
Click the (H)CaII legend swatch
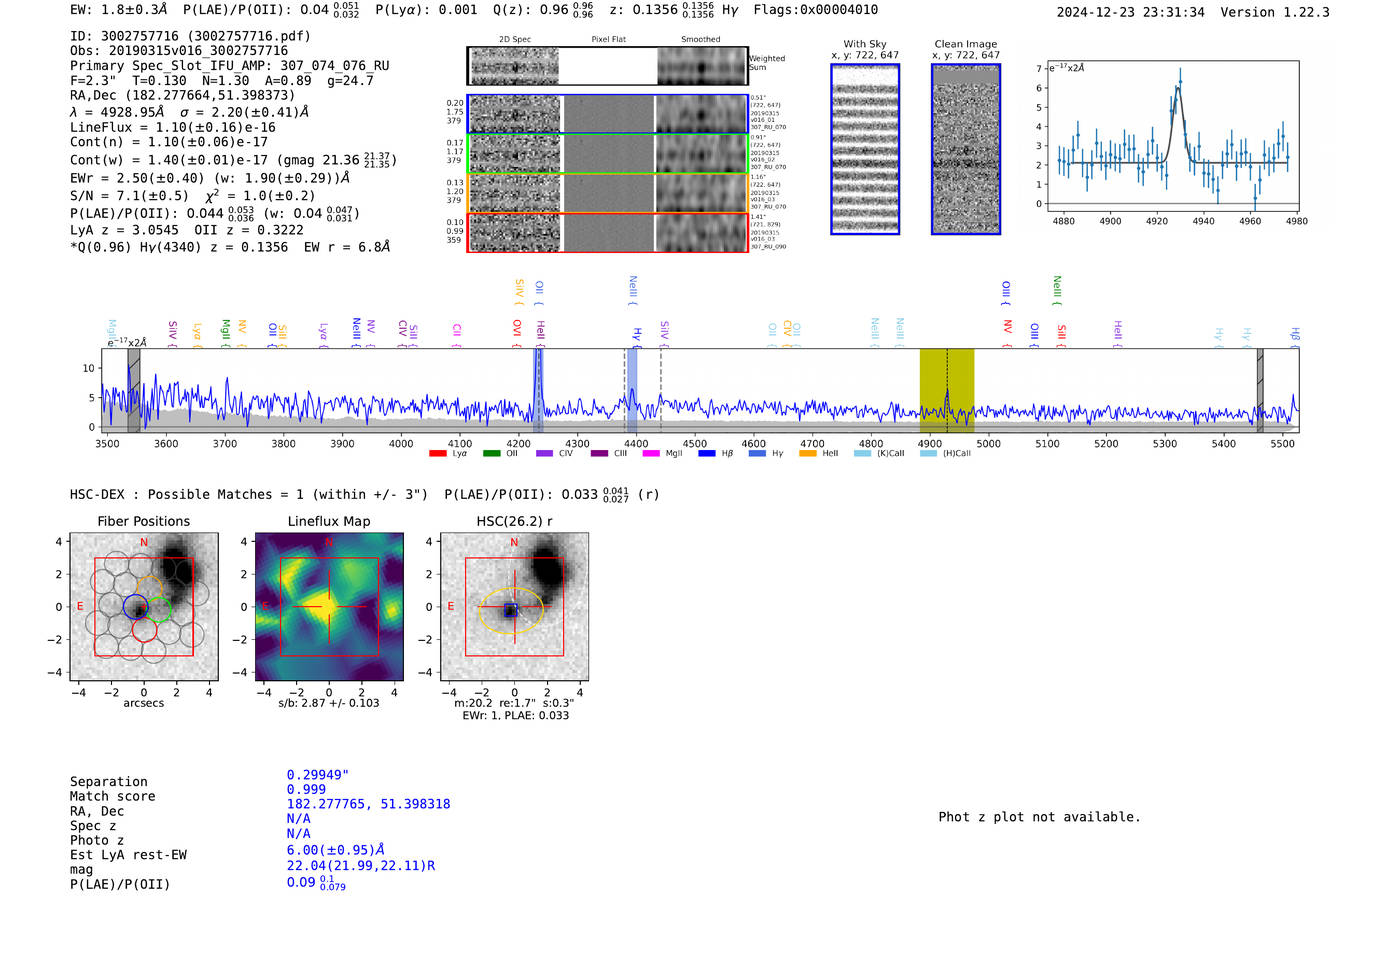tap(928, 454)
